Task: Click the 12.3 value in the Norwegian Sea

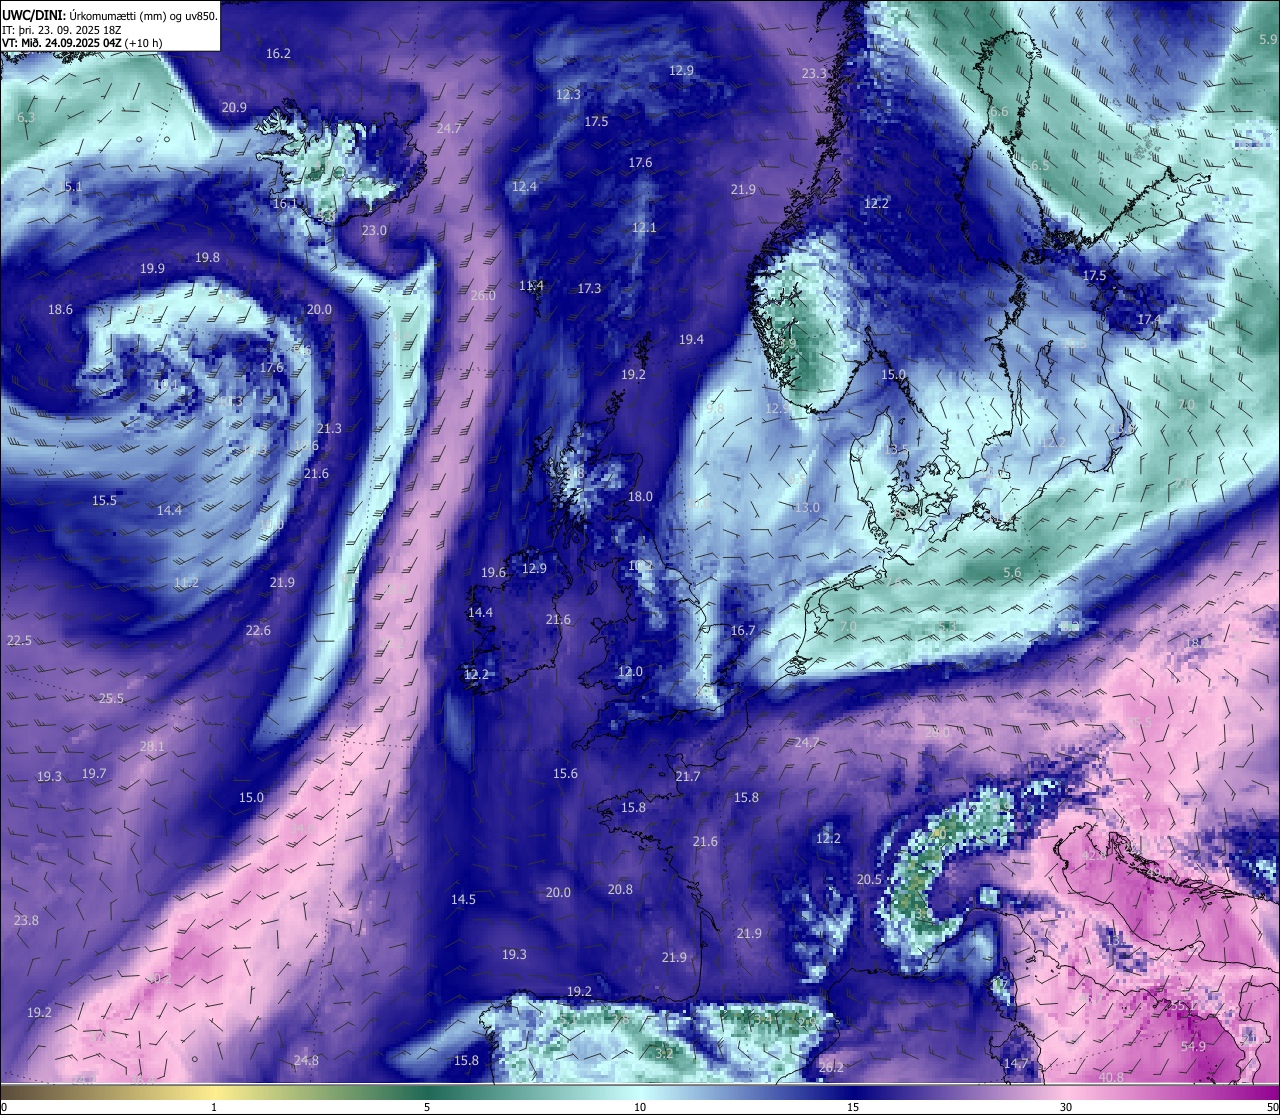Action: coord(568,94)
